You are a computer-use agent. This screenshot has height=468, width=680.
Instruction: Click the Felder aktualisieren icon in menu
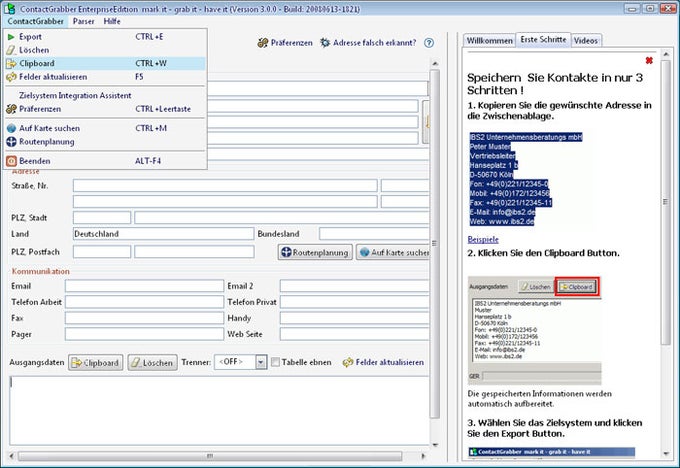(11, 77)
